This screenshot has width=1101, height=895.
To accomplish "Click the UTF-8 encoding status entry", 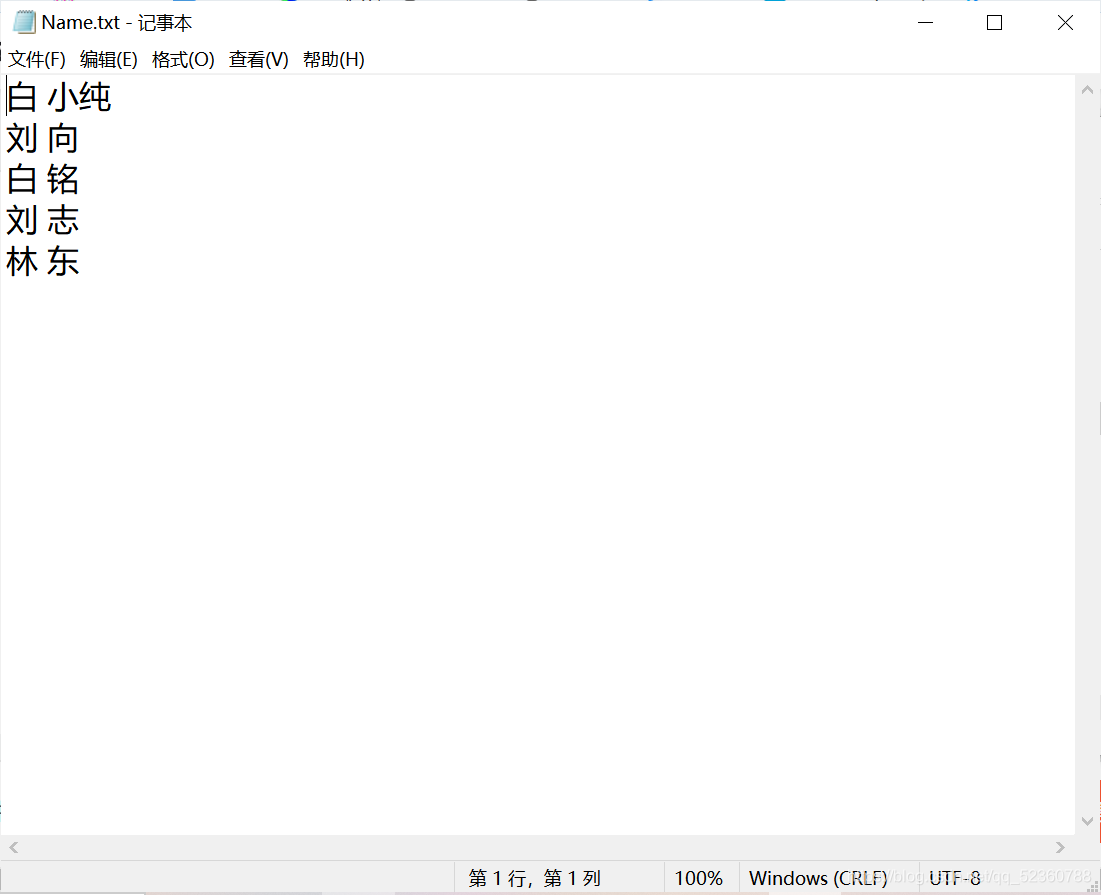I will coord(955,878).
